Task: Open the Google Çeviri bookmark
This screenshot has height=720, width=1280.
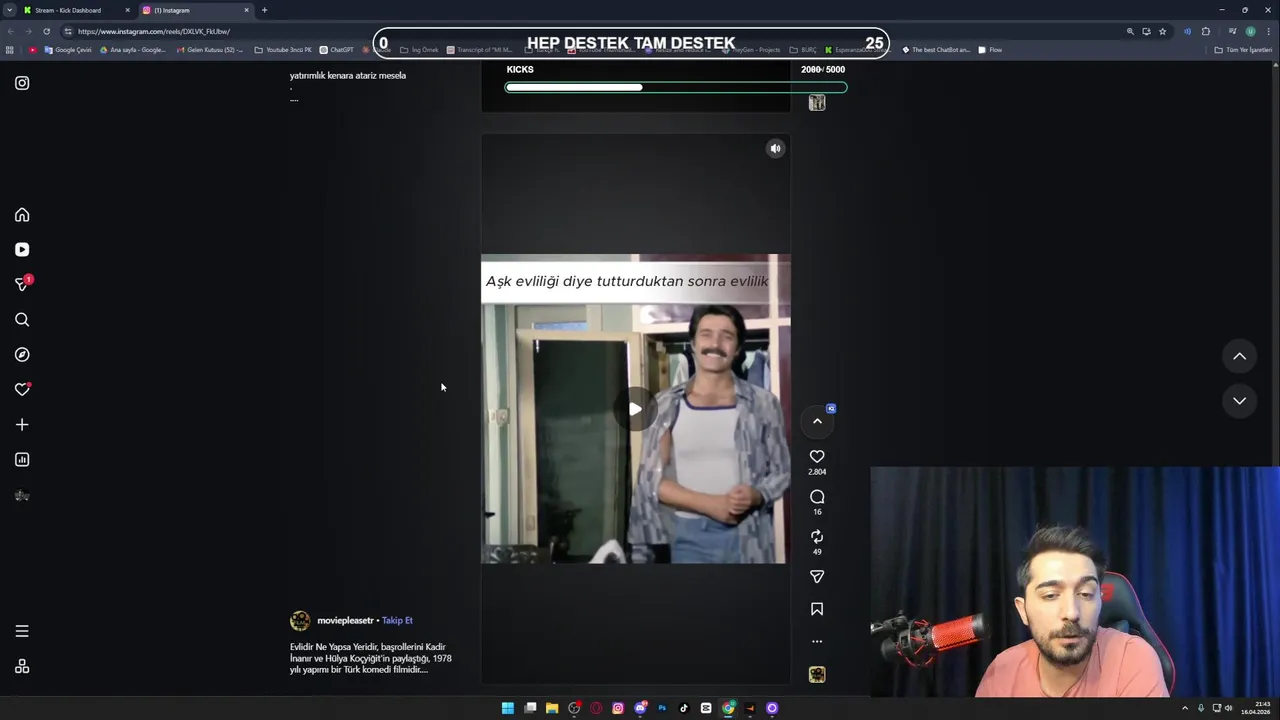Action: (68, 50)
